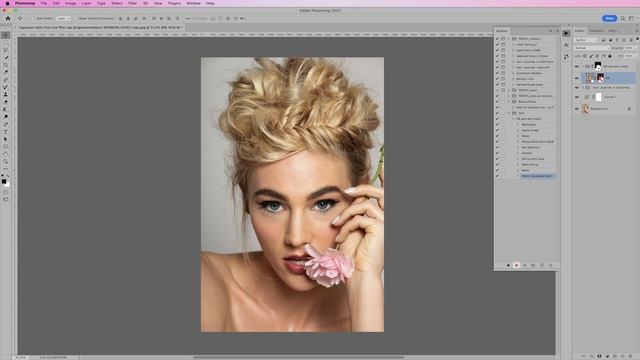The width and height of the screenshot is (640, 360).
Task: Click the horizontal scrollbar below canvas
Action: pyautogui.click(x=298, y=357)
